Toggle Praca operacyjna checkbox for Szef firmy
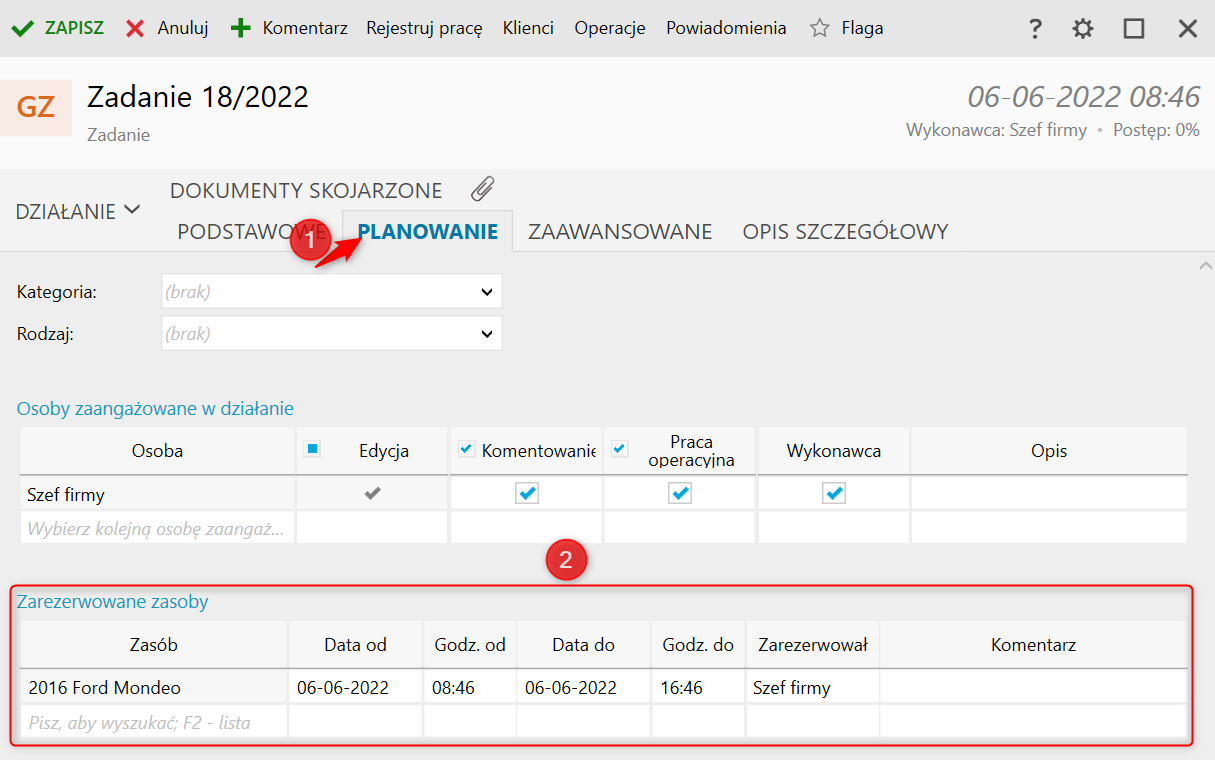Image resolution: width=1215 pixels, height=760 pixels. pyautogui.click(x=680, y=493)
